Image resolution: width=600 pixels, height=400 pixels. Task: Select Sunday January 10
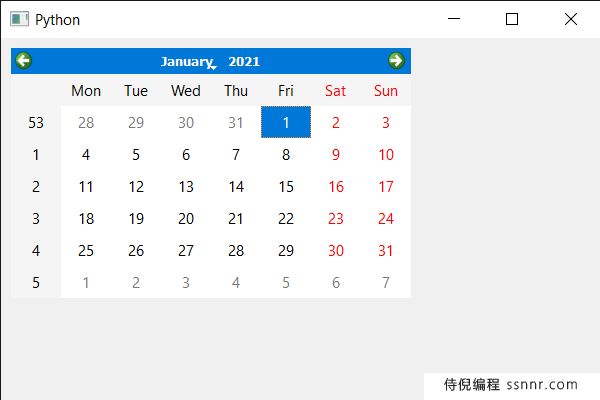386,154
